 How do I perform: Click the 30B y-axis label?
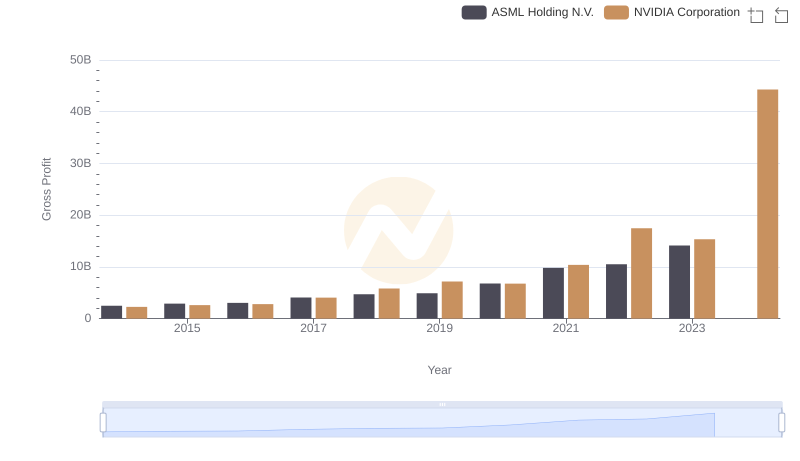[81, 163]
